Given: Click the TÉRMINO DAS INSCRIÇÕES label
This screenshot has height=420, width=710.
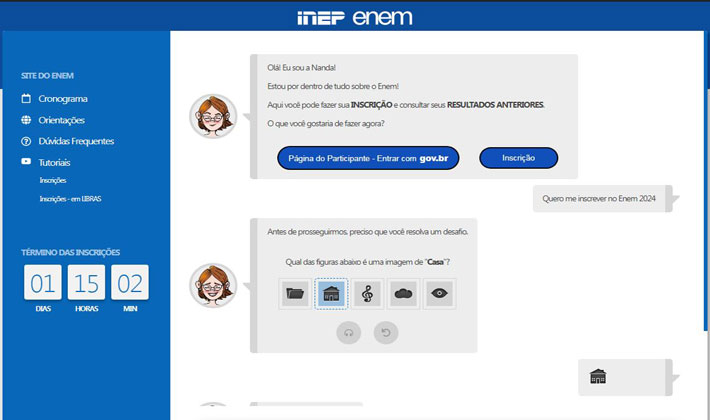Looking at the screenshot, I should 71,252.
